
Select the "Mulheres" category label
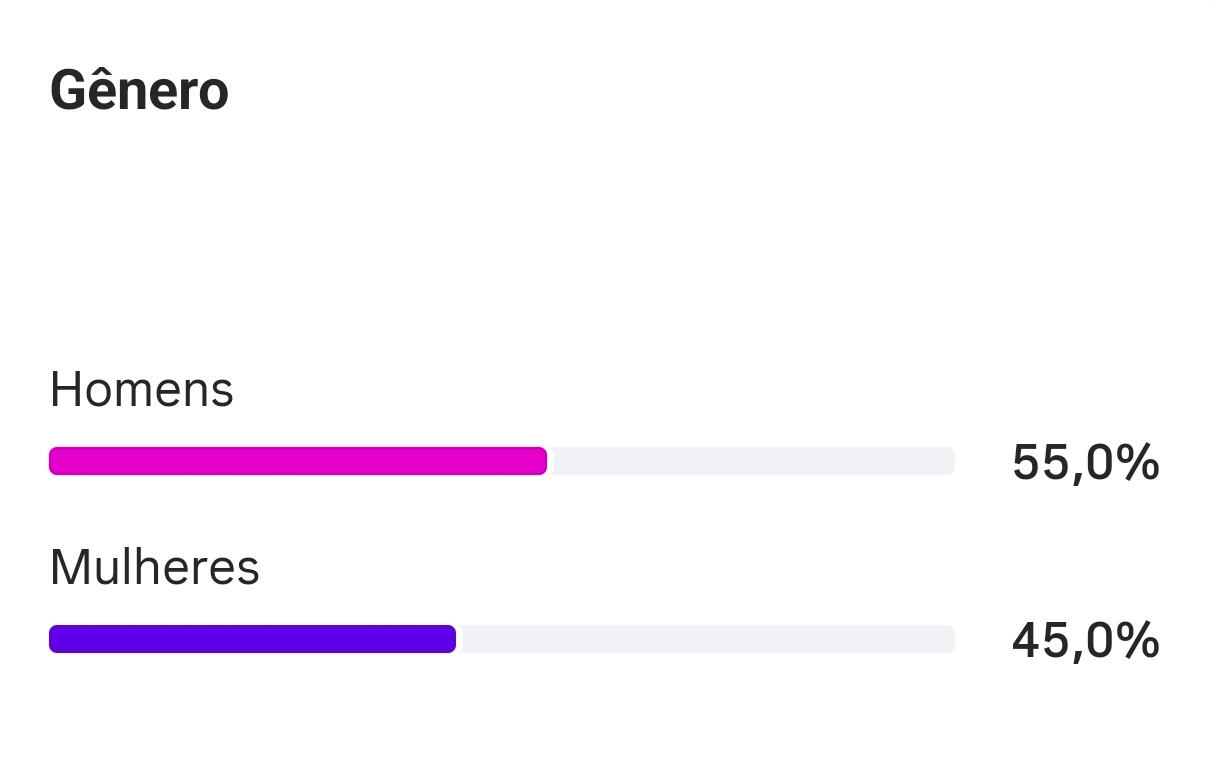pos(155,567)
